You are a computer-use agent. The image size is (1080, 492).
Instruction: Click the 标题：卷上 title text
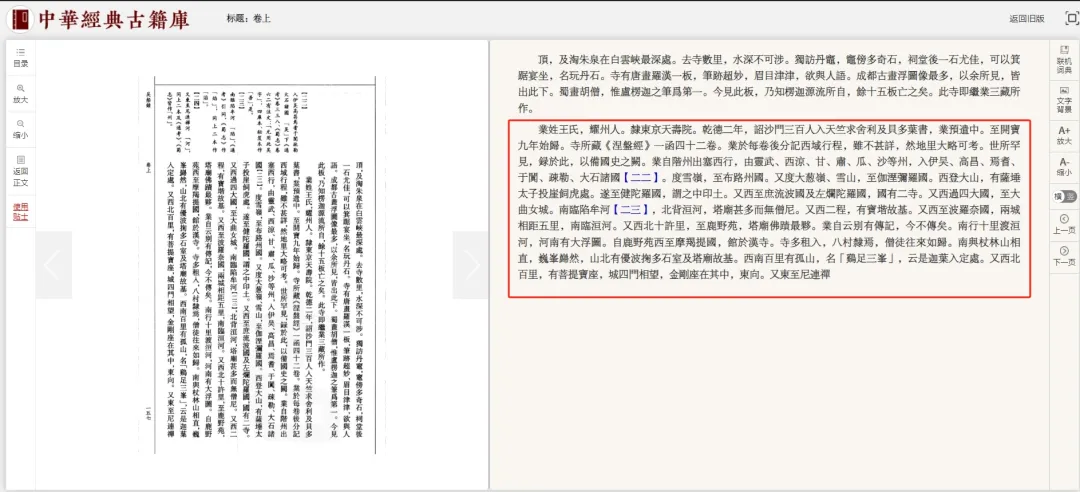pos(249,19)
